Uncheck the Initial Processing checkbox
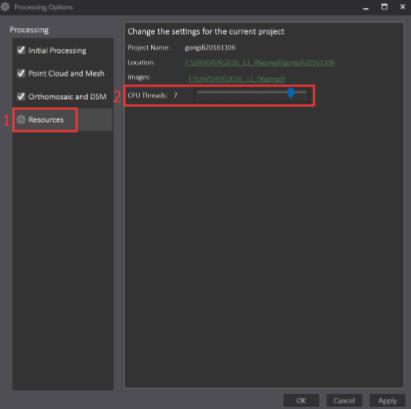The image size is (411, 409). click(21, 50)
